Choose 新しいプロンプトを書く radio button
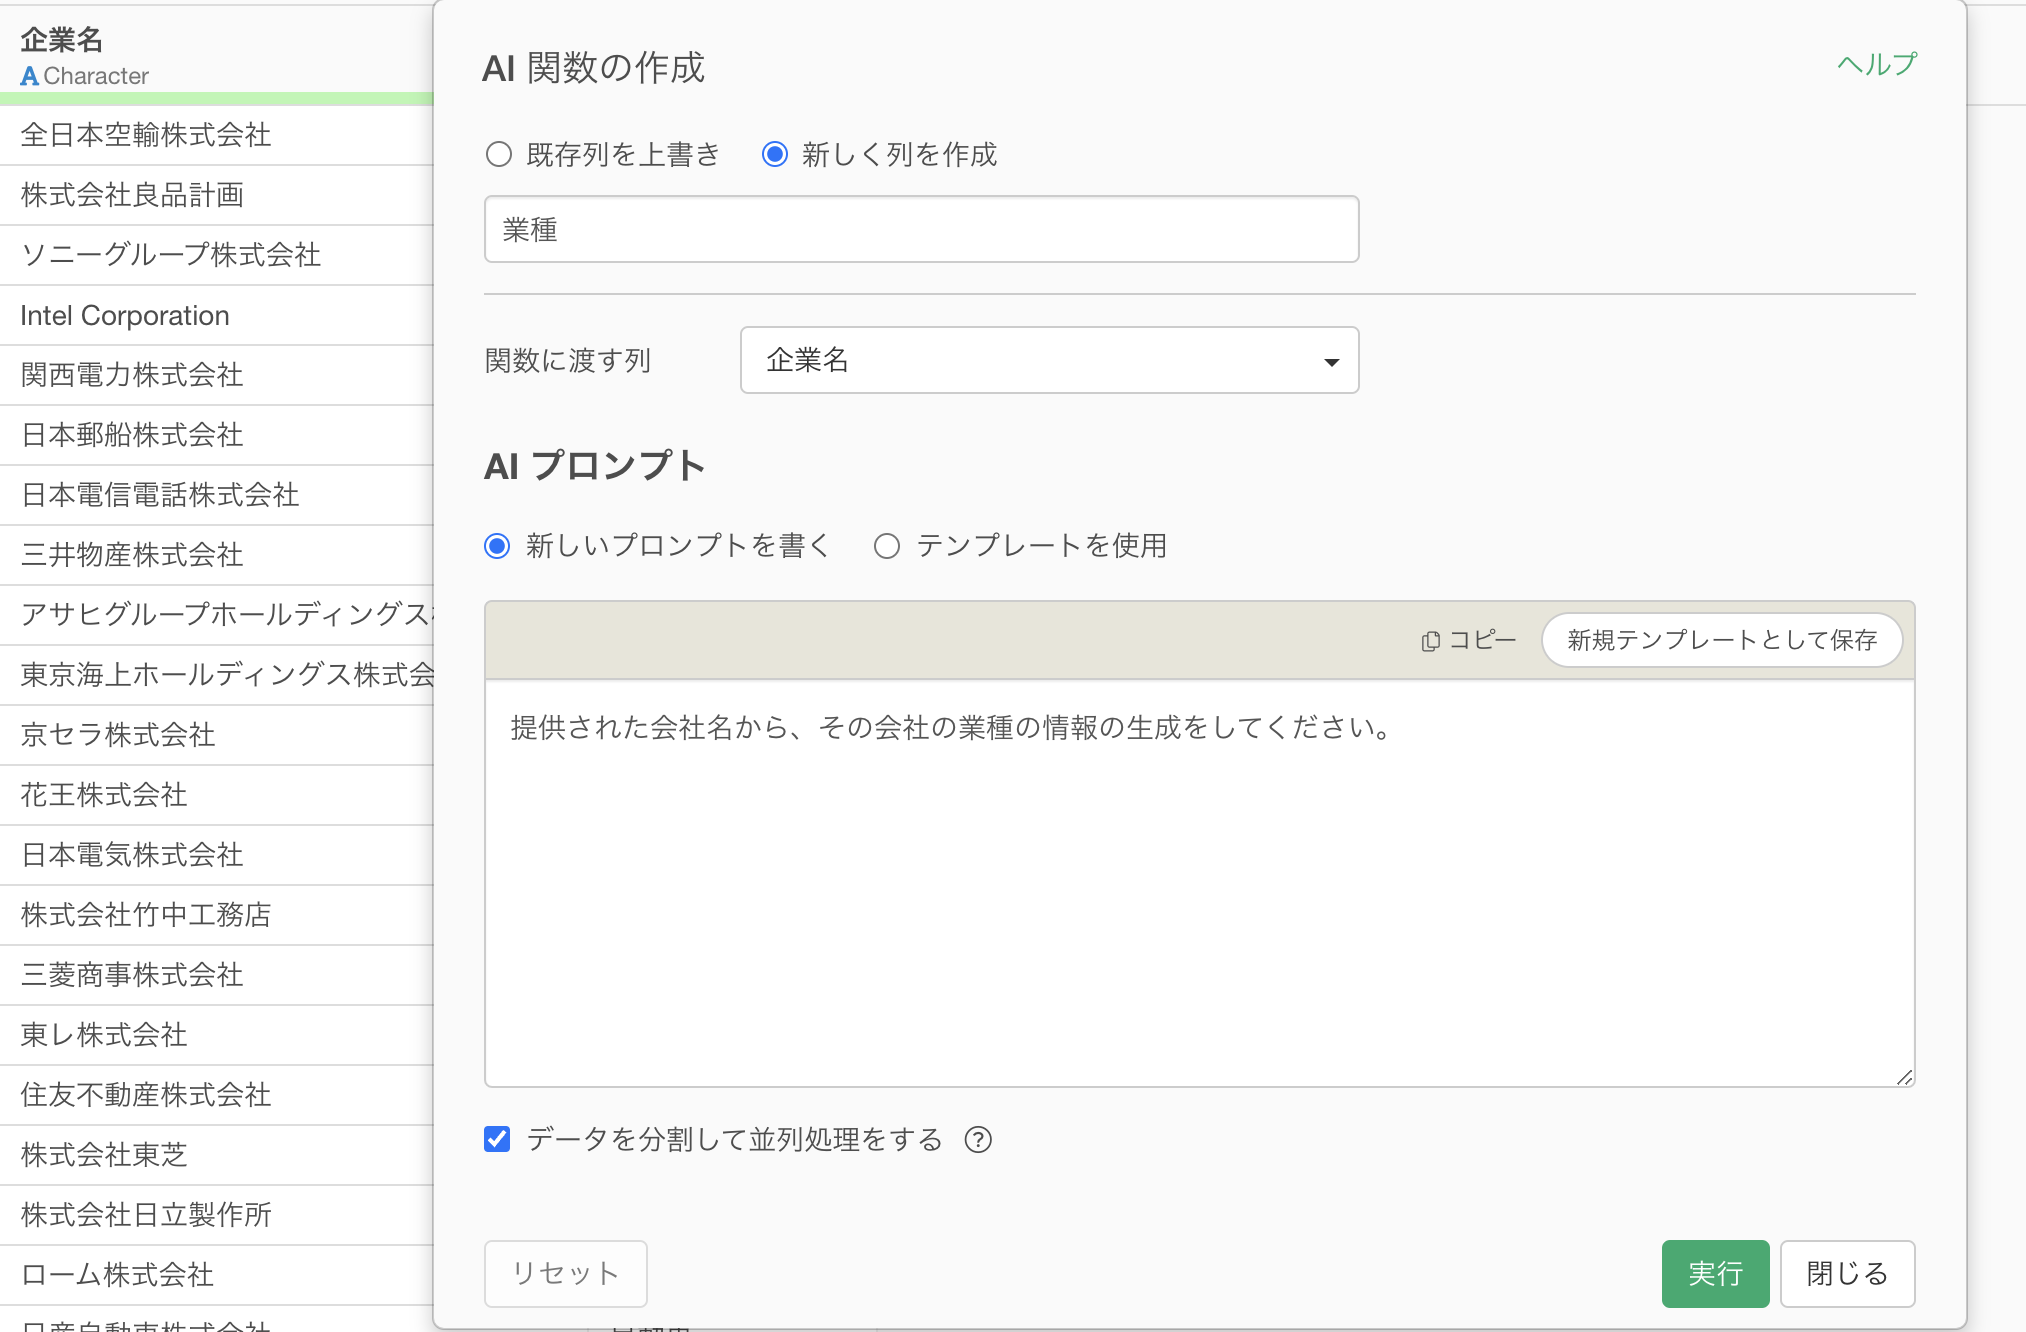 click(x=497, y=546)
